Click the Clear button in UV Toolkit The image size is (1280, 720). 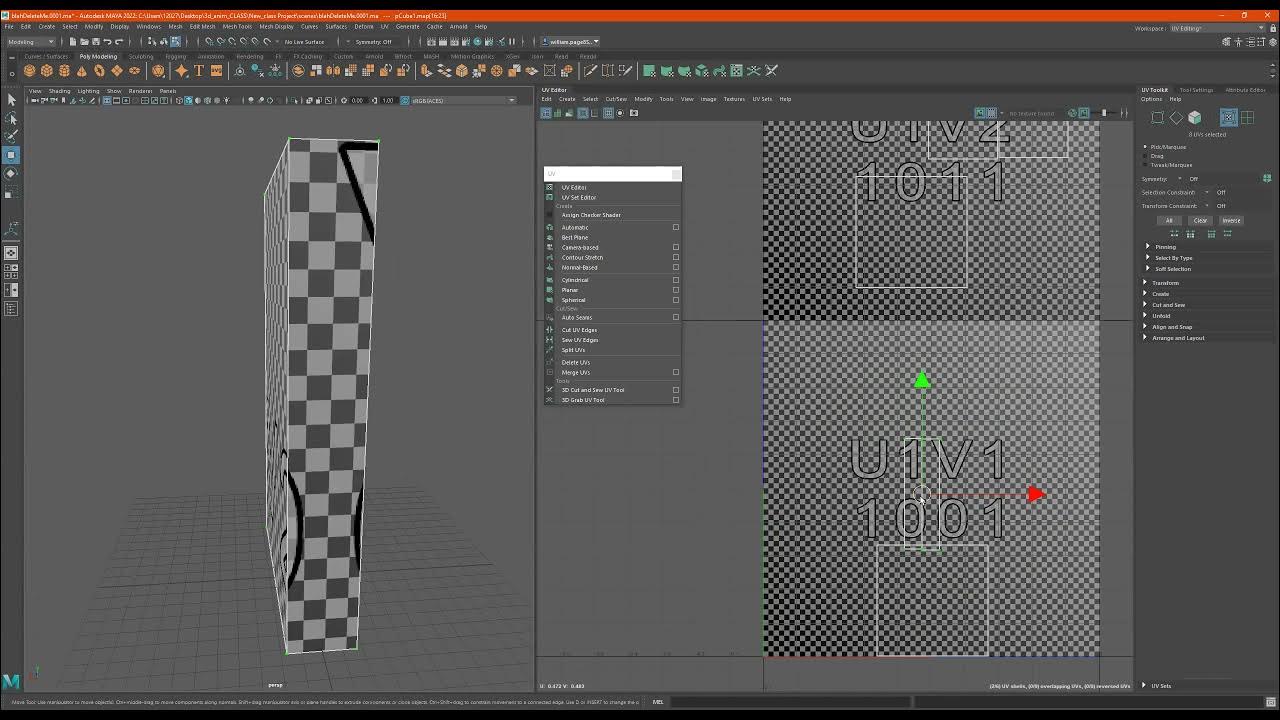1200,221
